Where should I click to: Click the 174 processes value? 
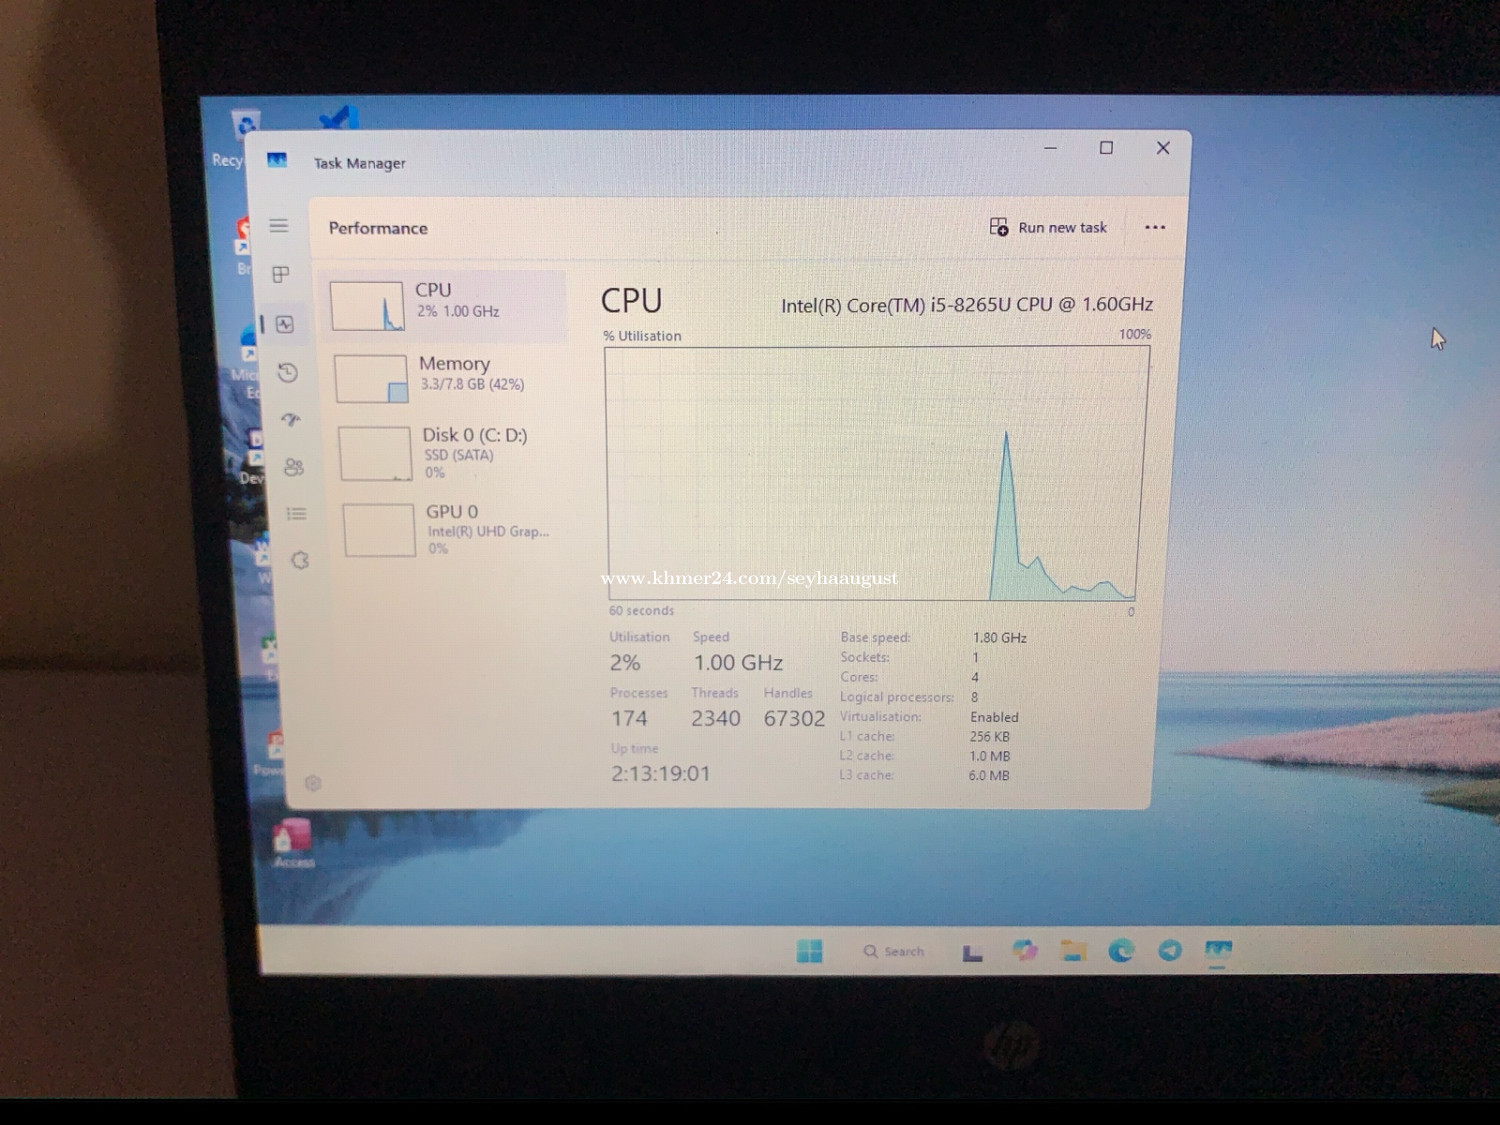(x=629, y=718)
